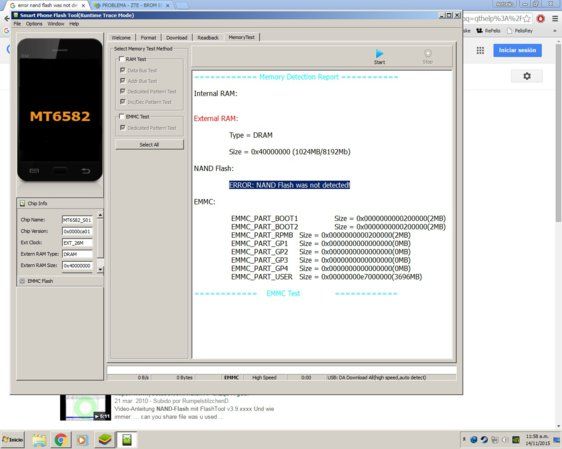
Task: Click the Flash Tool title bar icon
Action: click(16, 15)
